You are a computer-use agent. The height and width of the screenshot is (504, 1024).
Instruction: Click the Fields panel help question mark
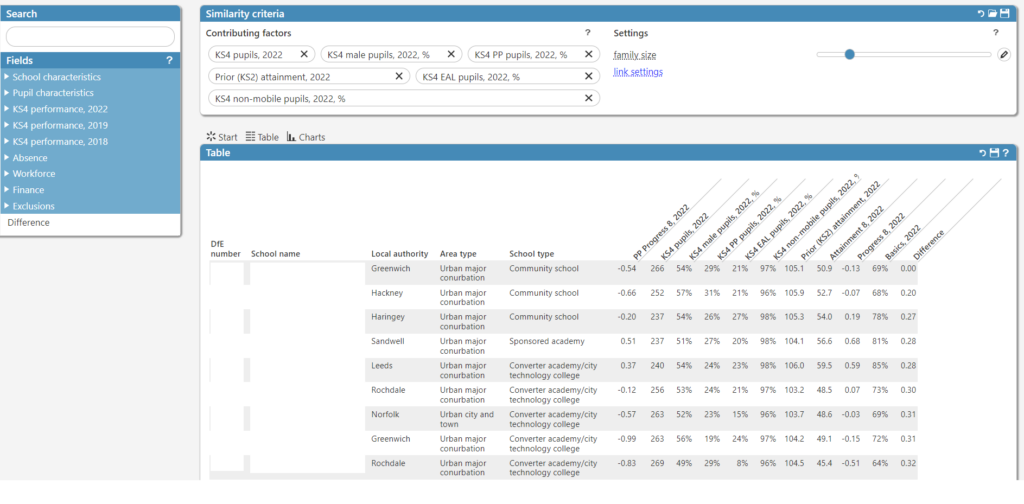click(x=169, y=60)
